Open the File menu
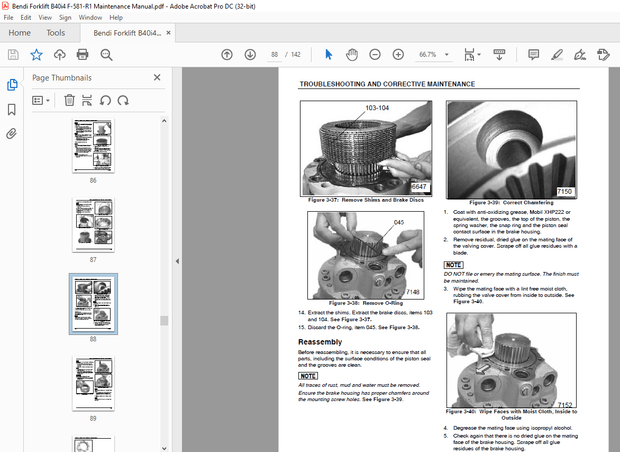 (8, 17)
